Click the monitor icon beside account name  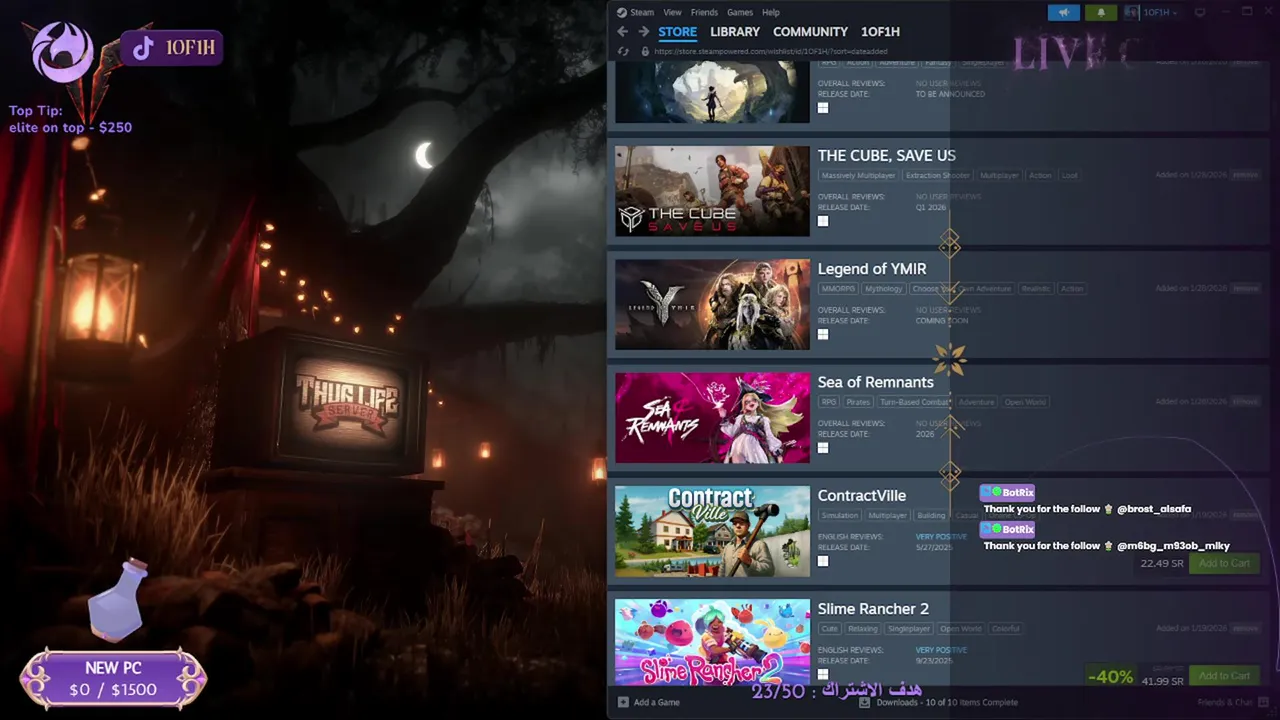tap(1200, 12)
